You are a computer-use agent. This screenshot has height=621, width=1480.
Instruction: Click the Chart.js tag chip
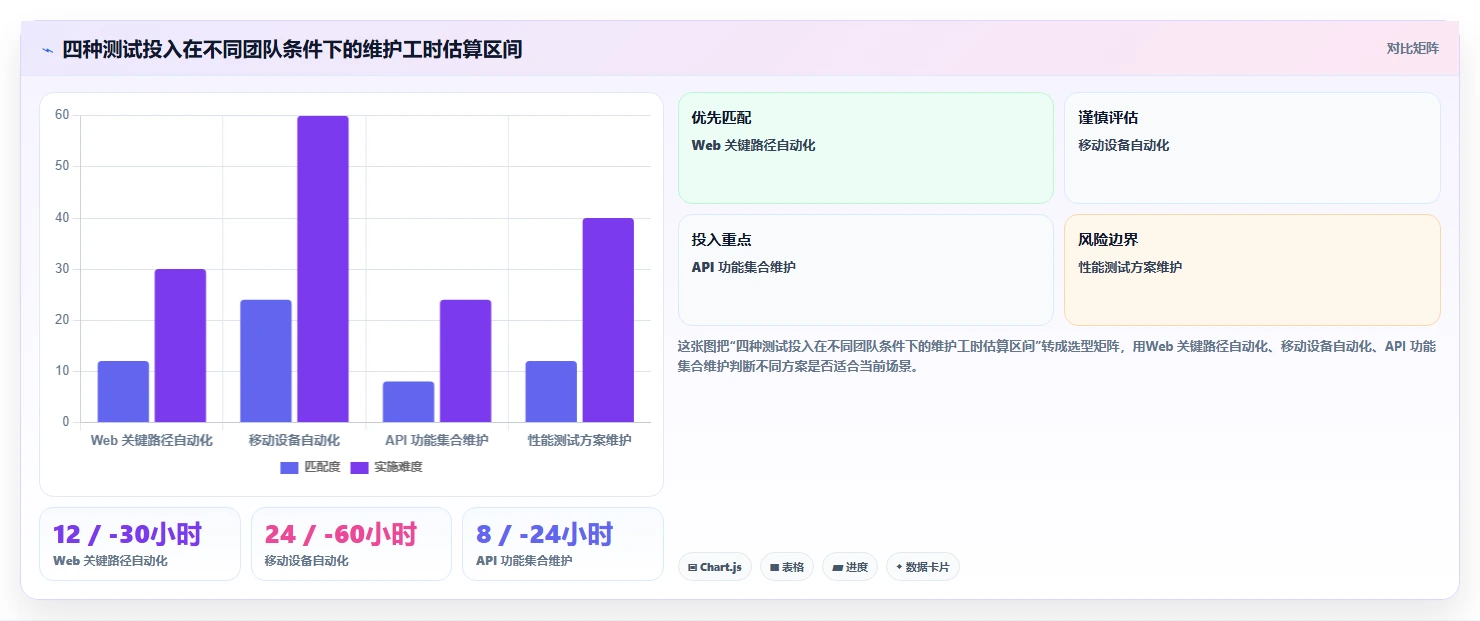pos(715,567)
